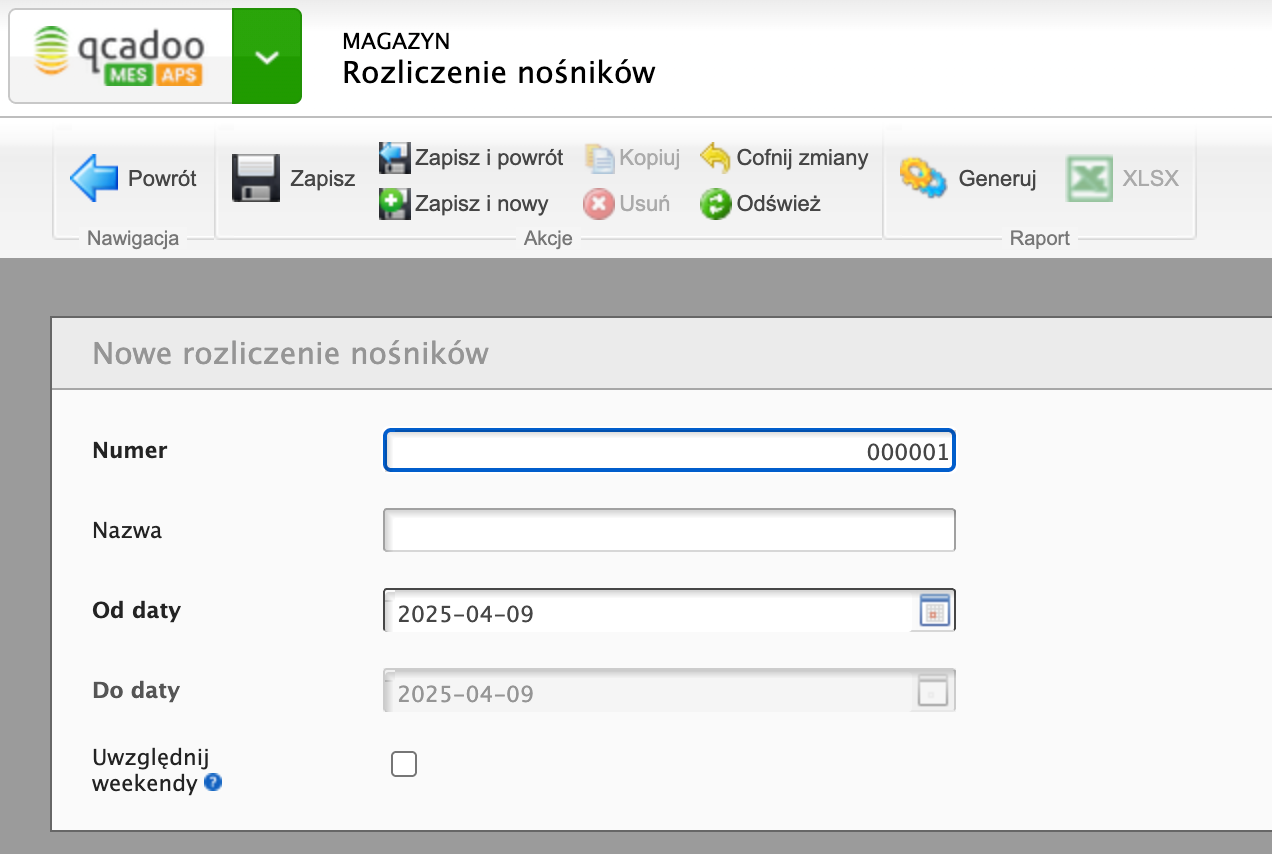This screenshot has width=1272, height=854.
Task: Click the Zapisz floppy disk icon
Action: click(x=256, y=179)
